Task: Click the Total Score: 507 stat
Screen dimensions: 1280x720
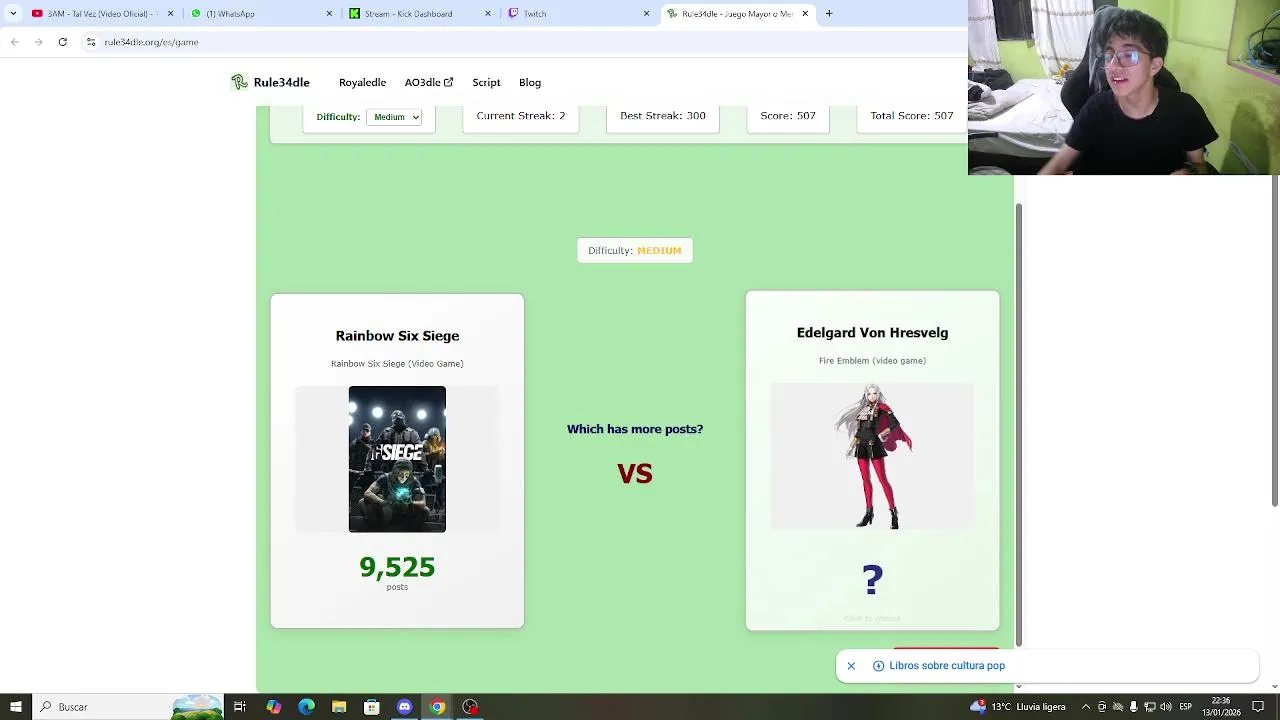Action: (x=912, y=116)
